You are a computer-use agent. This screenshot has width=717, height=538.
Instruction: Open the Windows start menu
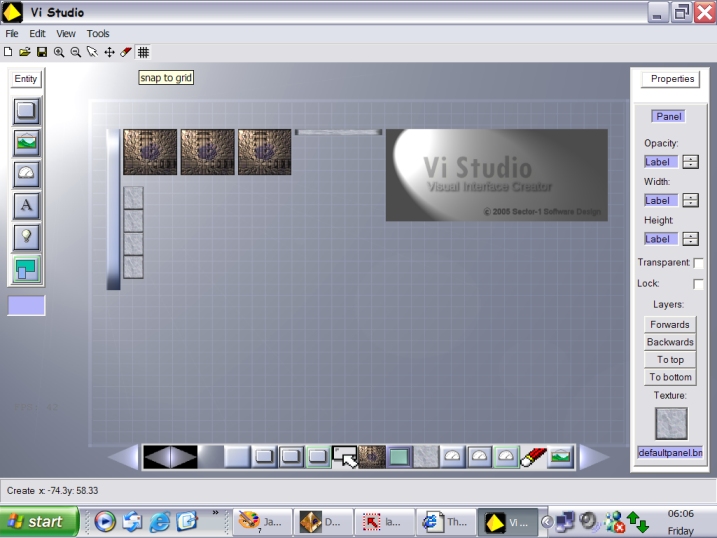point(39,522)
